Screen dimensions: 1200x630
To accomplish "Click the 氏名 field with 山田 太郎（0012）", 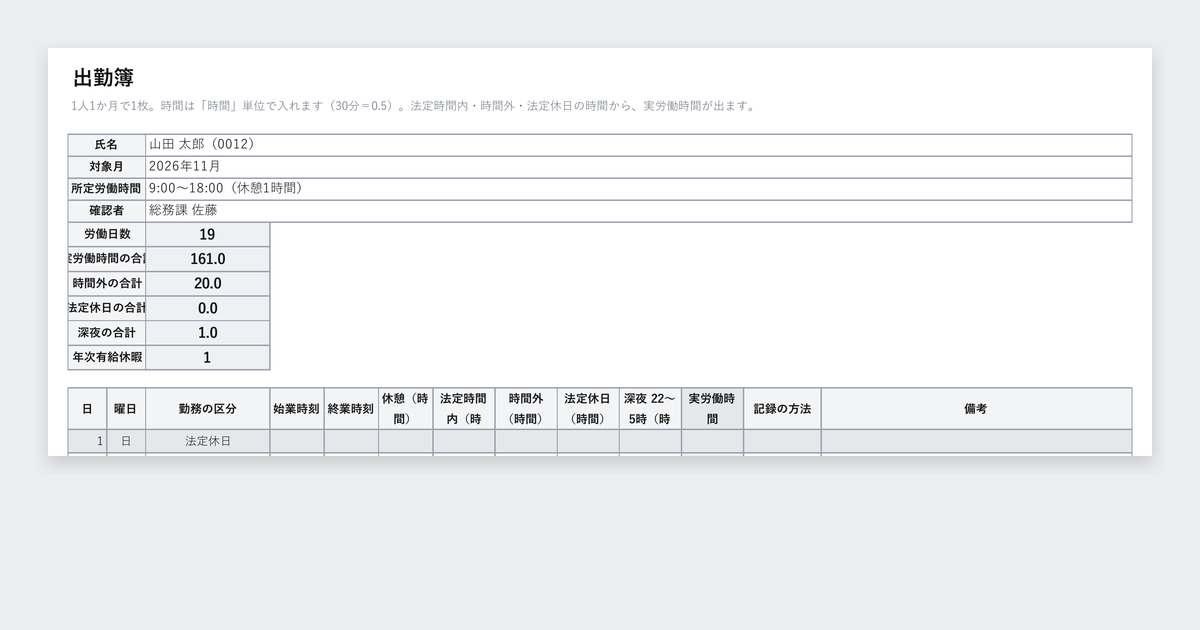I will [639, 145].
